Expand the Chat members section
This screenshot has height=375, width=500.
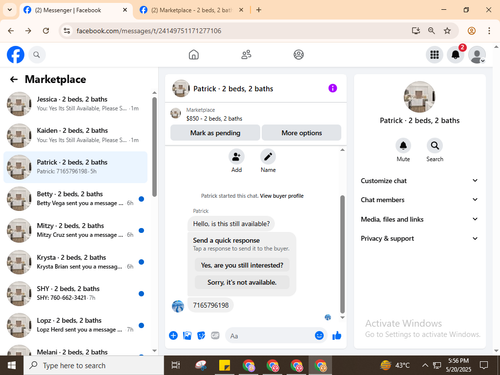tap(419, 200)
